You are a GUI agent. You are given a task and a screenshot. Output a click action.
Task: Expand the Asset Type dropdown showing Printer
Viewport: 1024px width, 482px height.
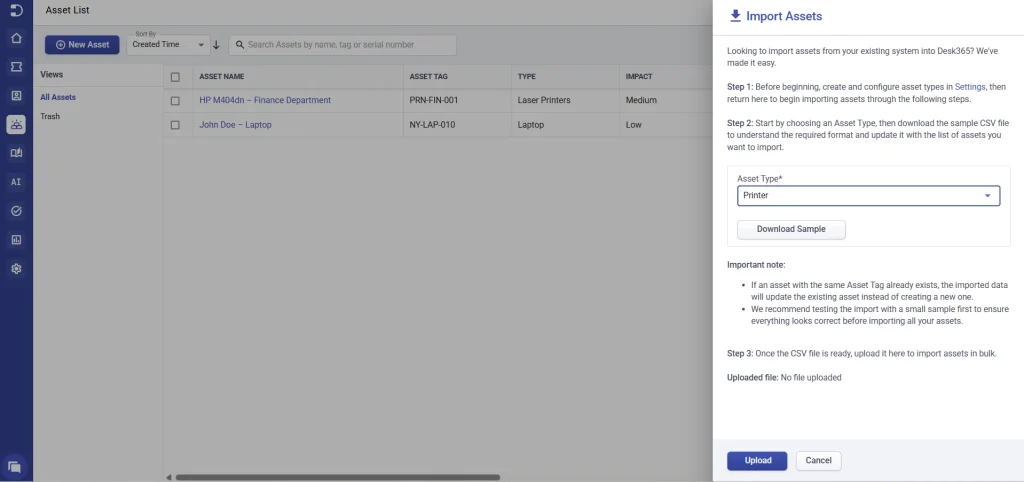pos(867,196)
